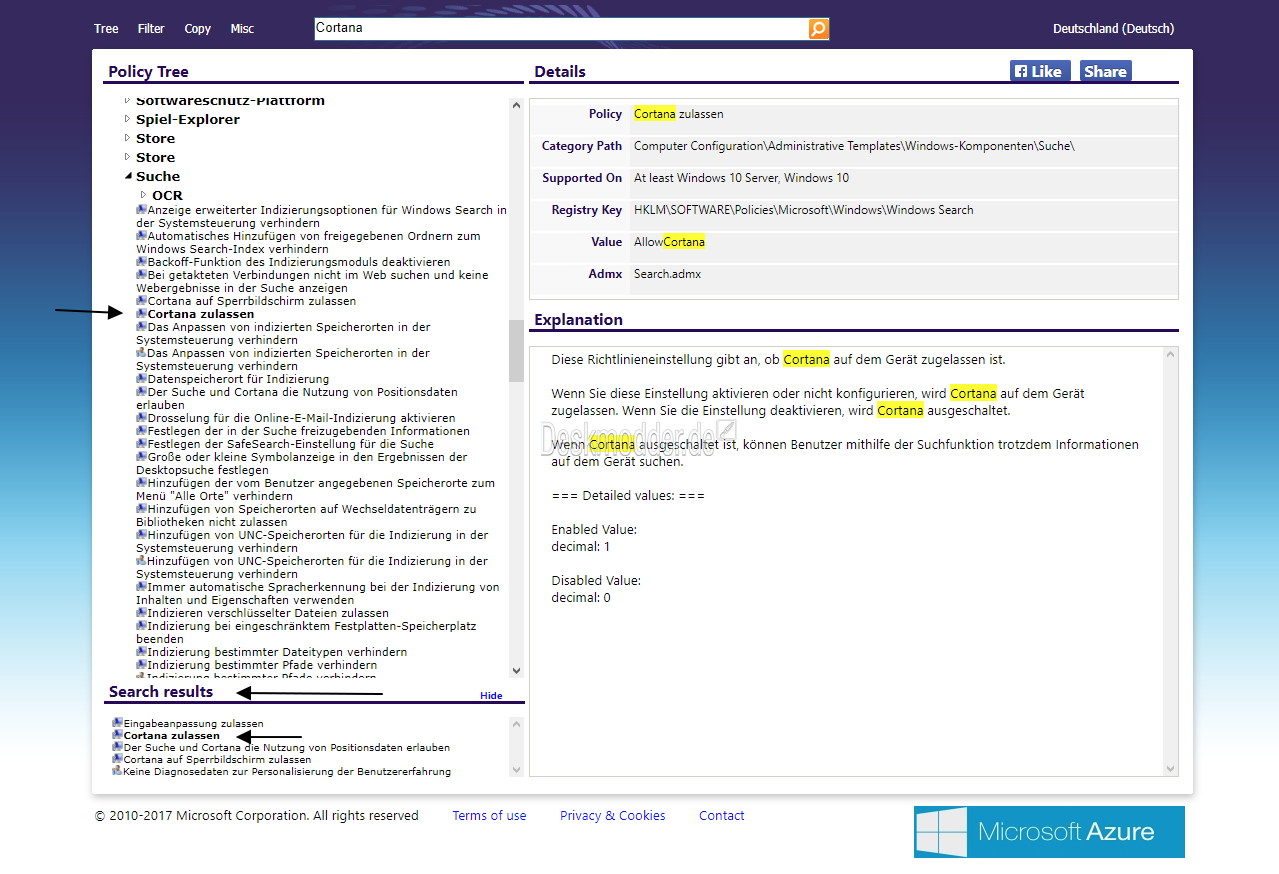The width and height of the screenshot is (1279, 874).
Task: Click the Policy Tree scrollbar up arrow
Action: [x=516, y=105]
